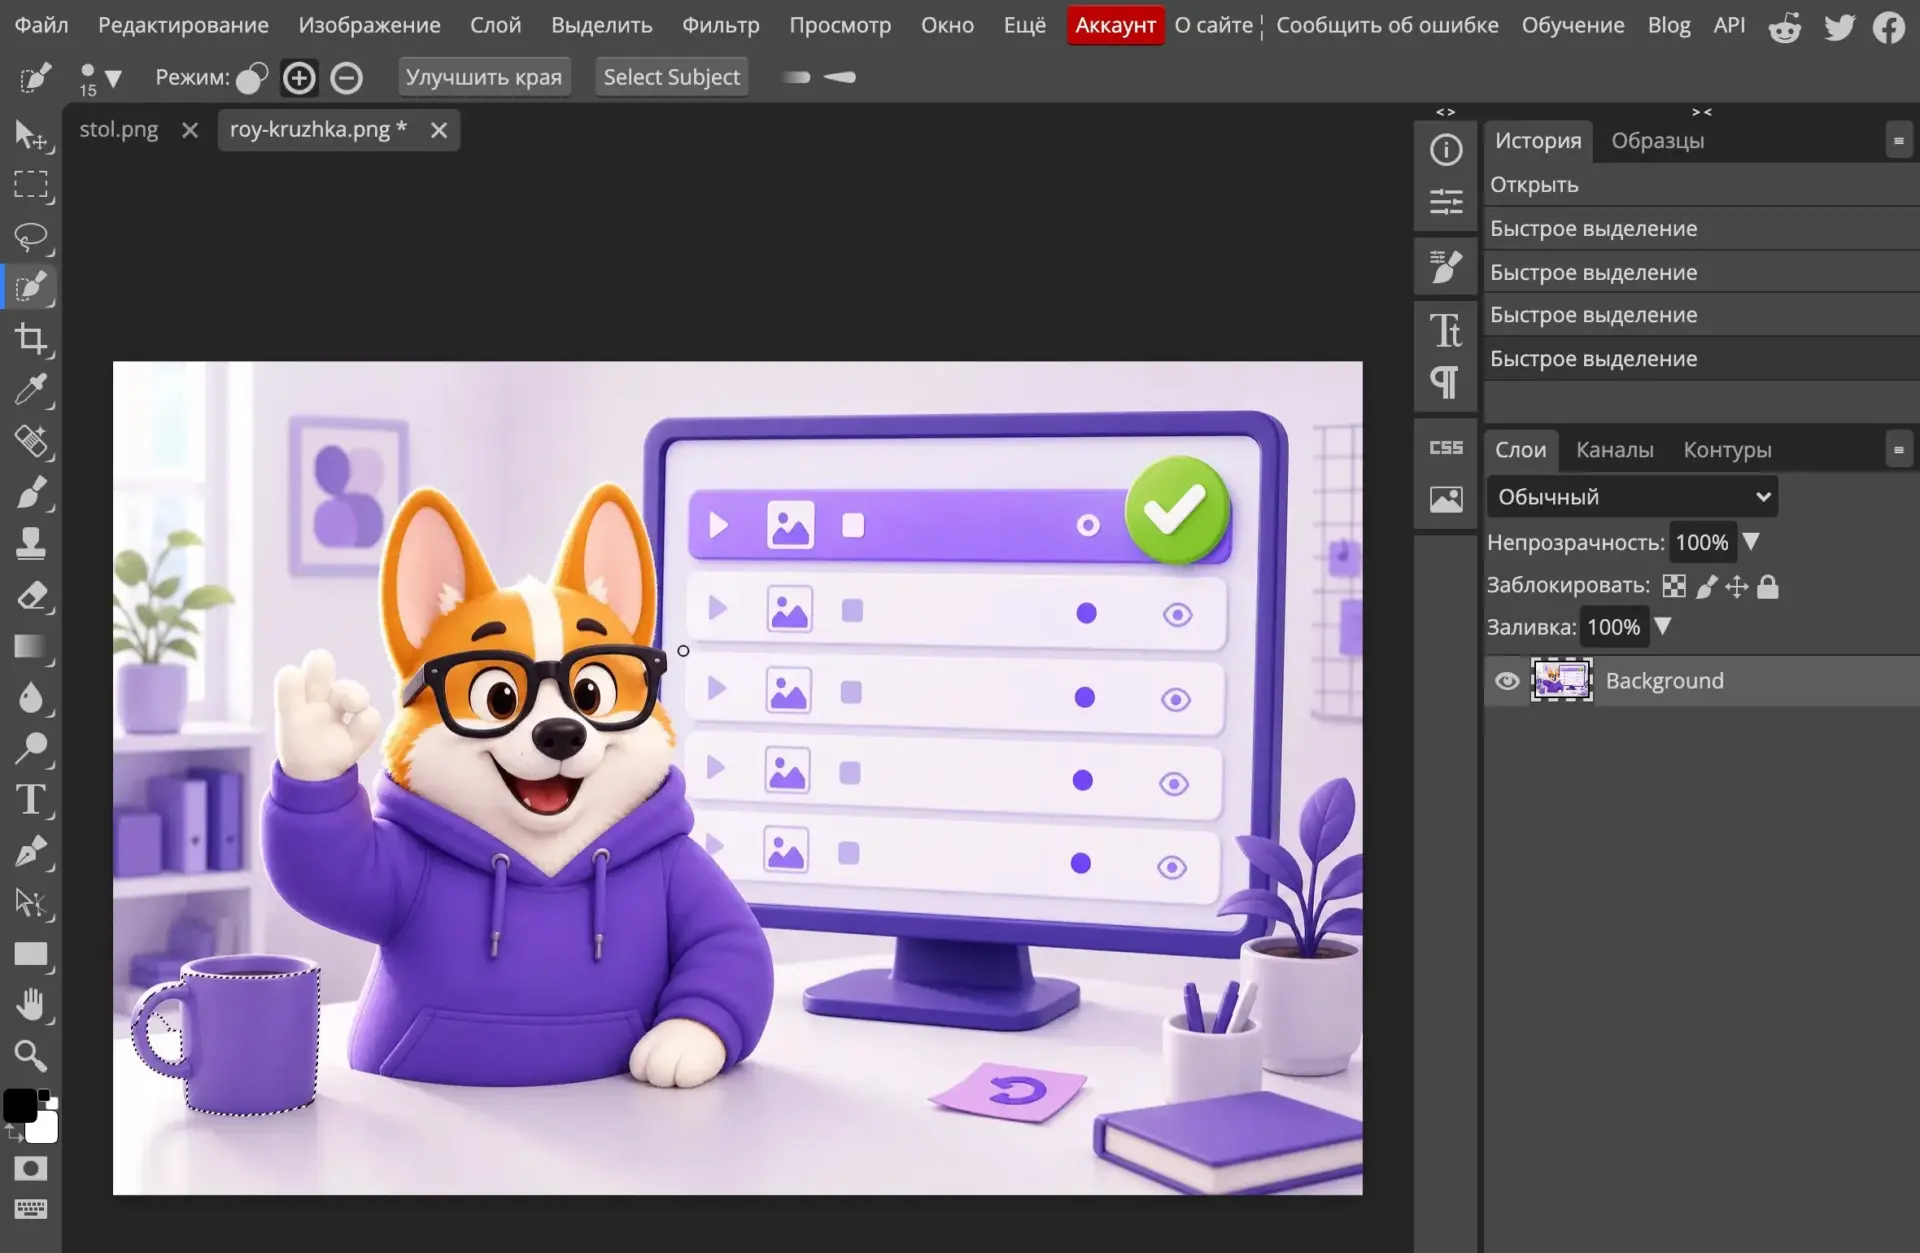Open the Изображение menu
This screenshot has width=1920, height=1253.
(x=369, y=25)
